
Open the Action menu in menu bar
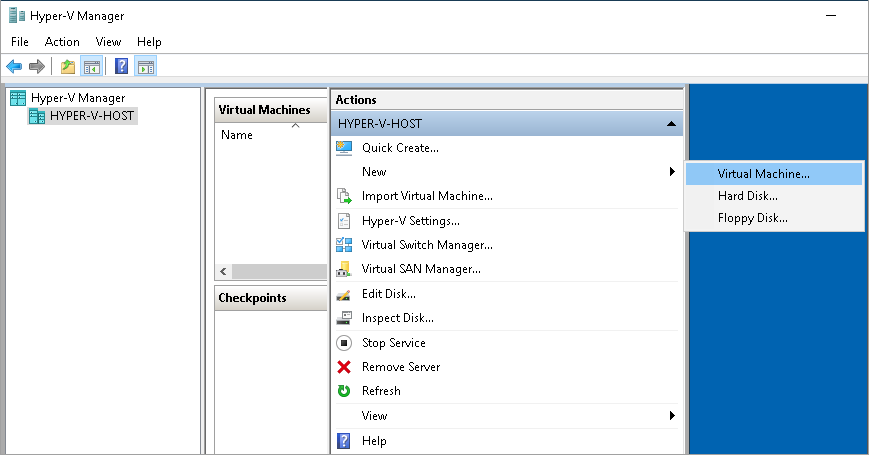62,42
